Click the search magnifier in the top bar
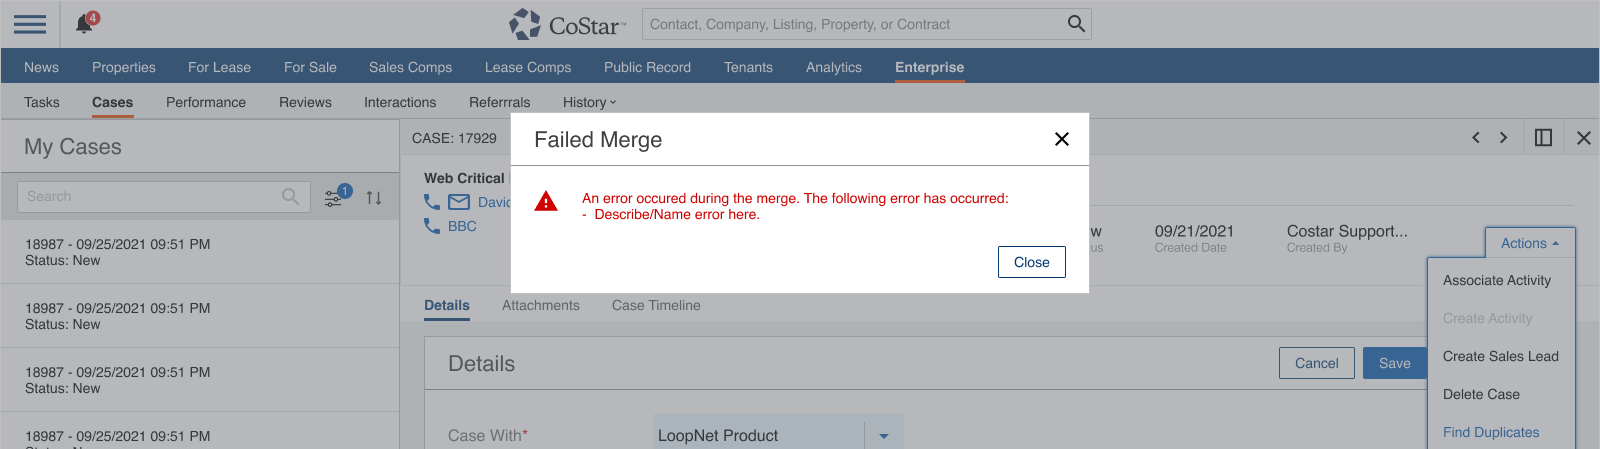 [1076, 24]
